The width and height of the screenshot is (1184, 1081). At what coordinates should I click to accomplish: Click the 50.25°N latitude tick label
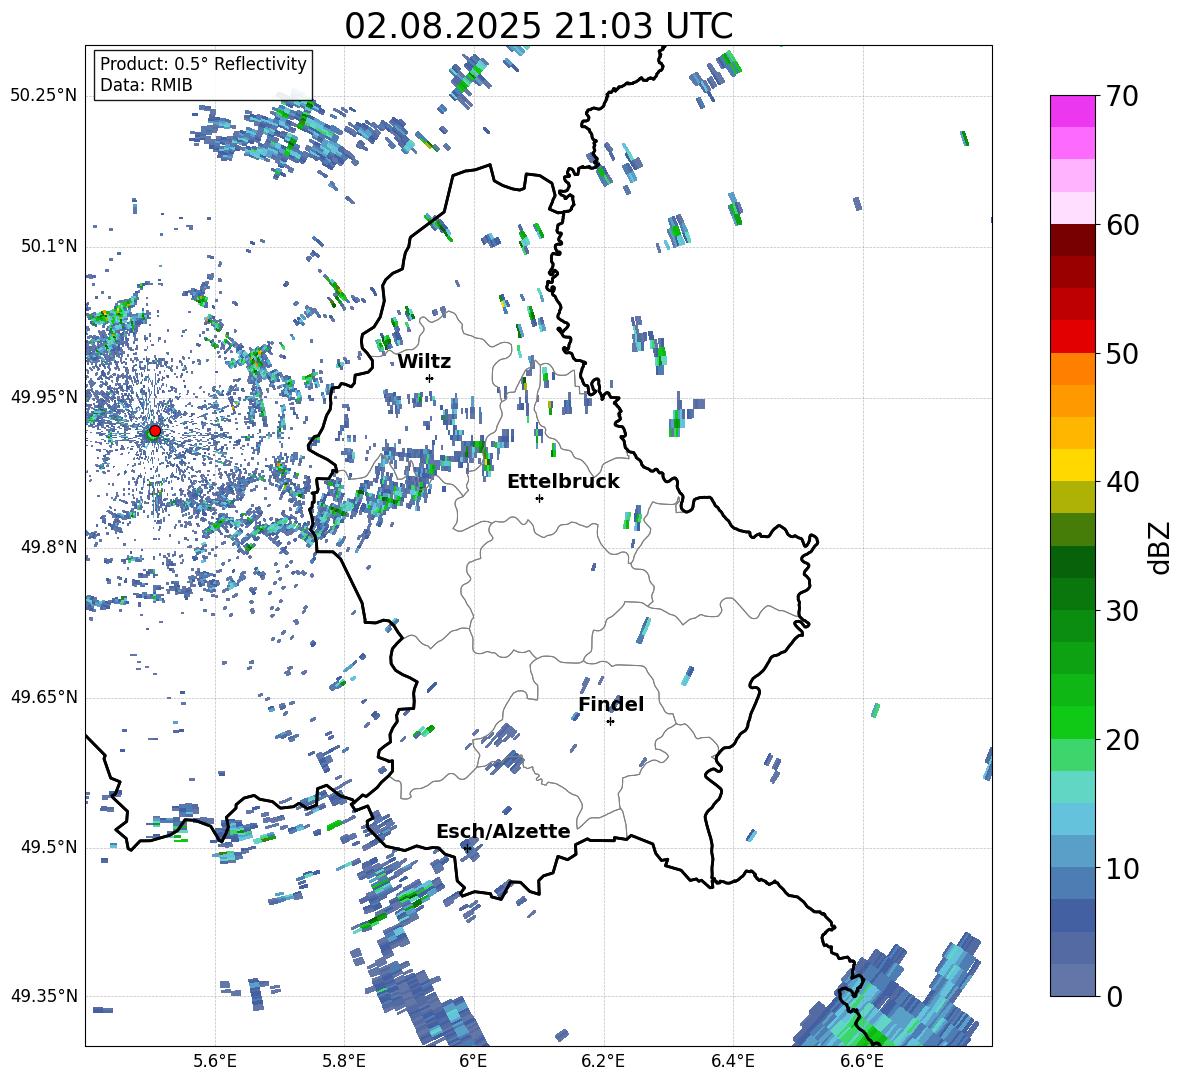click(x=44, y=96)
